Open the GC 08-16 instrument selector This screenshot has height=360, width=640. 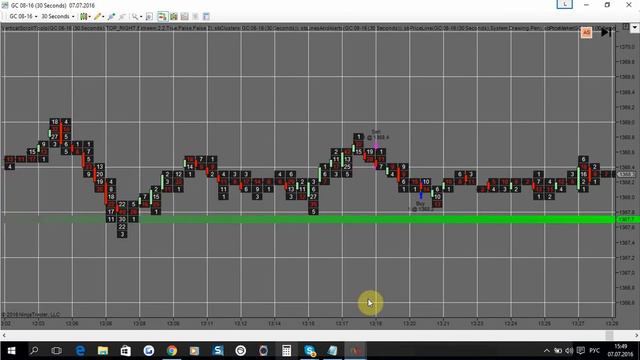[x=23, y=16]
